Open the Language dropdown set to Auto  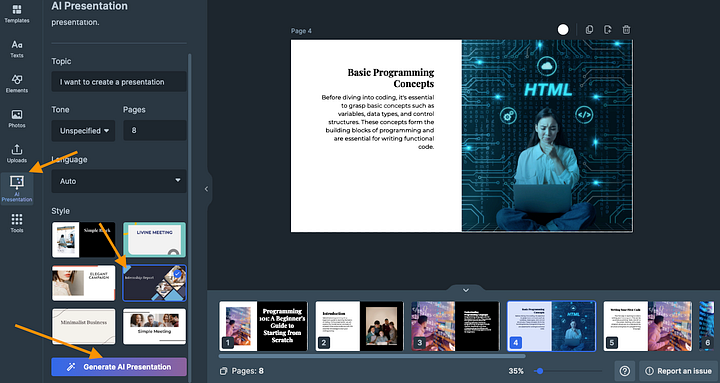(119, 181)
